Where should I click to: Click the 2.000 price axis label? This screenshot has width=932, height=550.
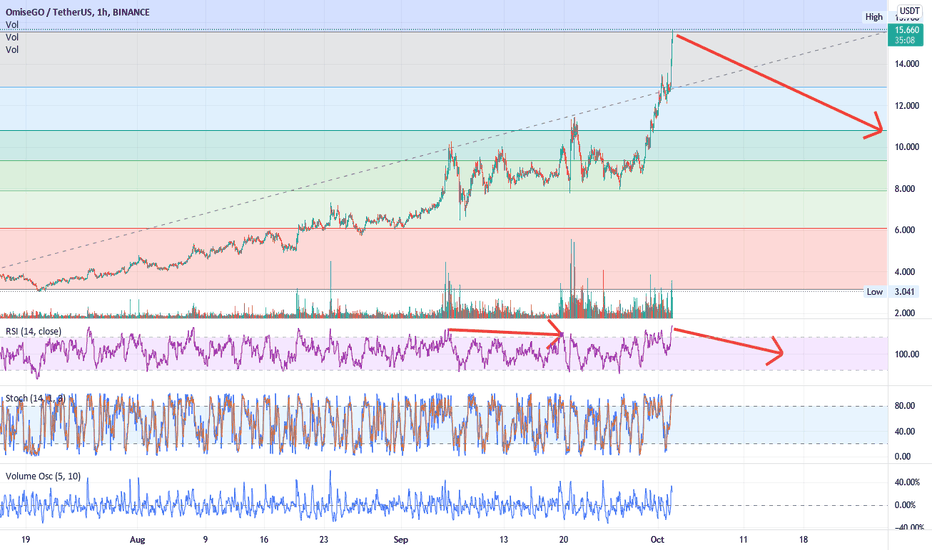click(x=906, y=313)
